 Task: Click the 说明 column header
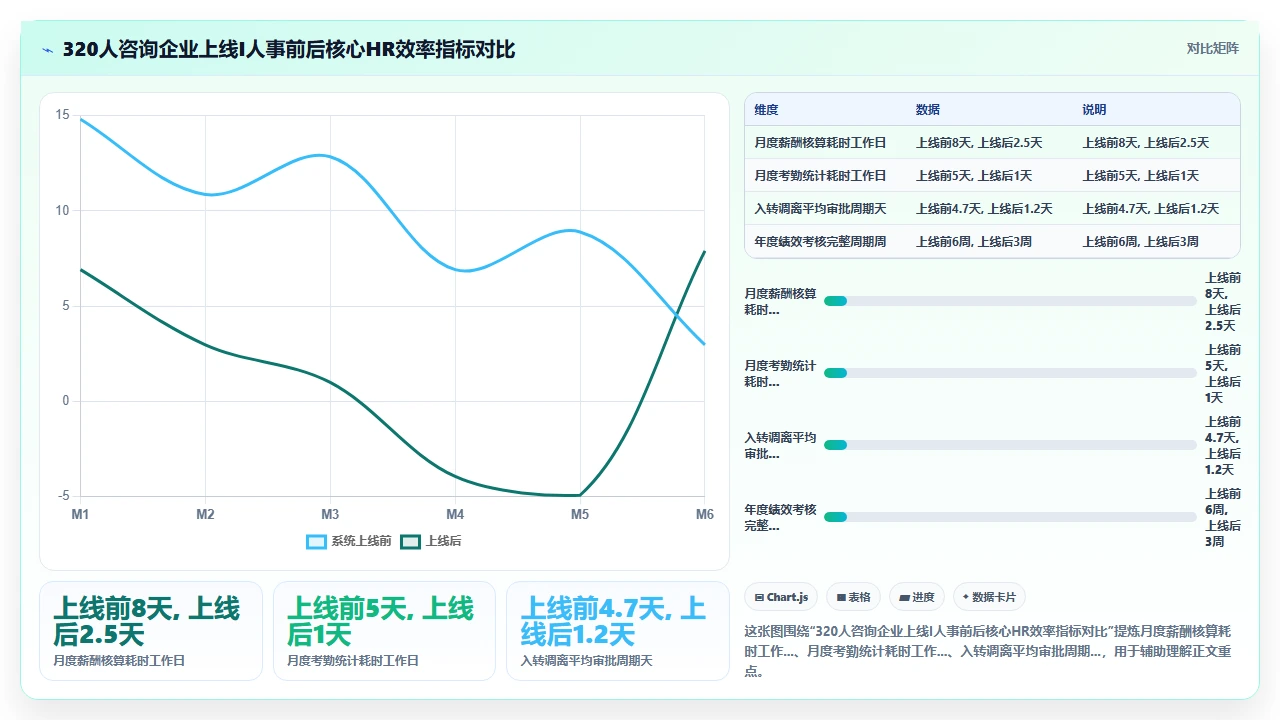[1094, 110]
